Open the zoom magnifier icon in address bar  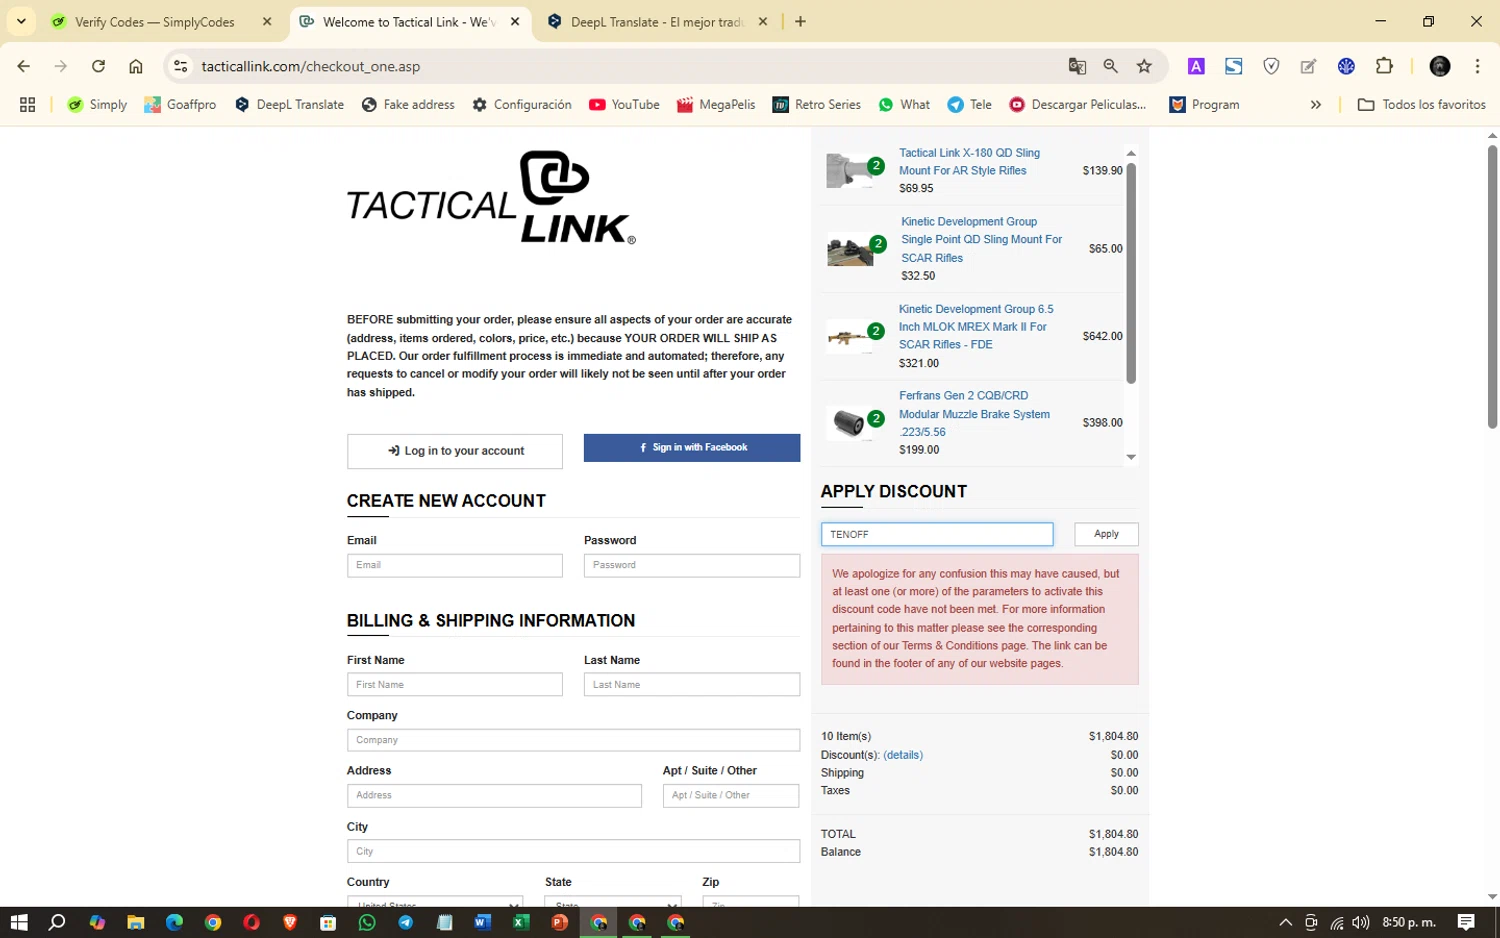tap(1110, 66)
